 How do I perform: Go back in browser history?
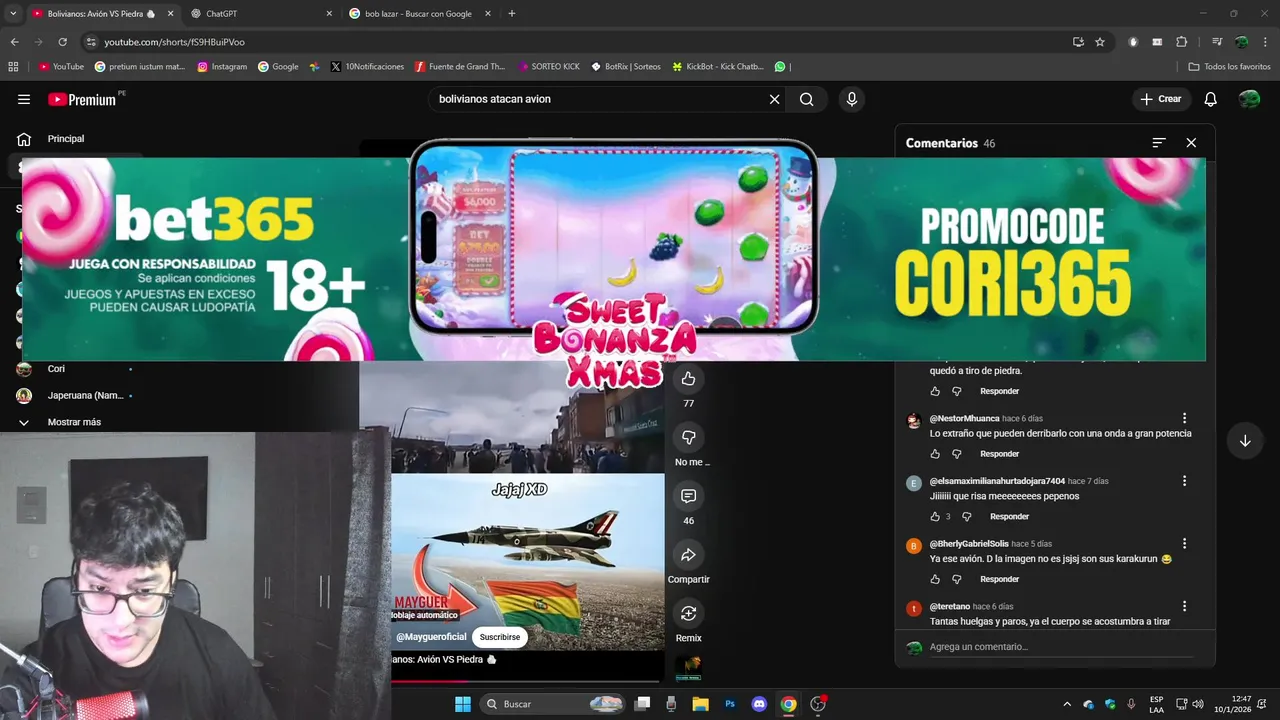(14, 42)
